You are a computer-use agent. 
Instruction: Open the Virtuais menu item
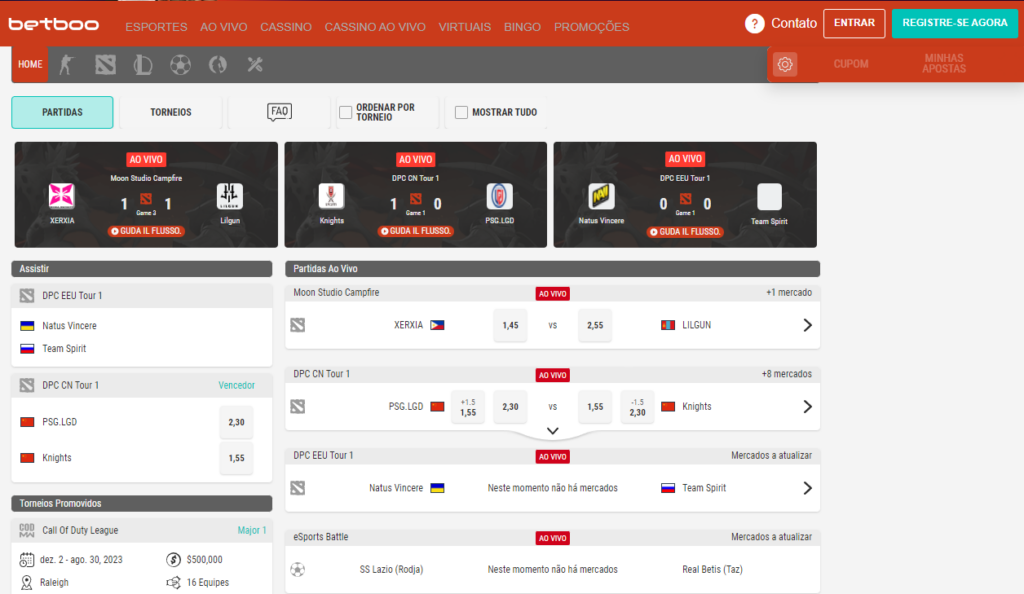pyautogui.click(x=464, y=27)
